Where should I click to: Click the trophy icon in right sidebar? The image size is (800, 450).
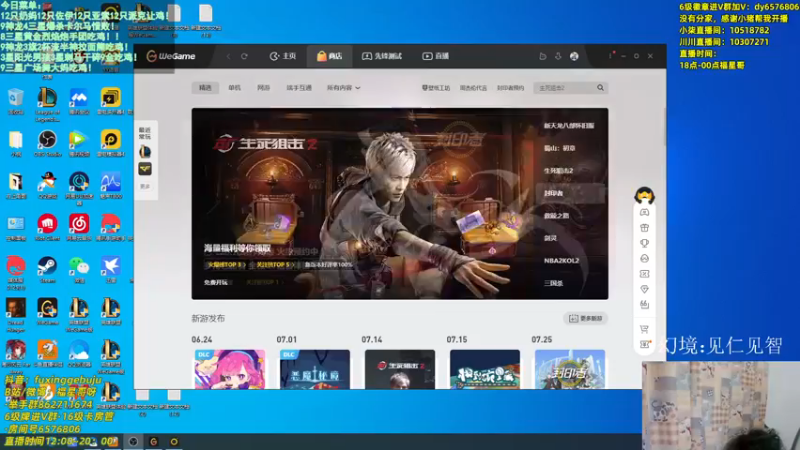click(x=644, y=243)
